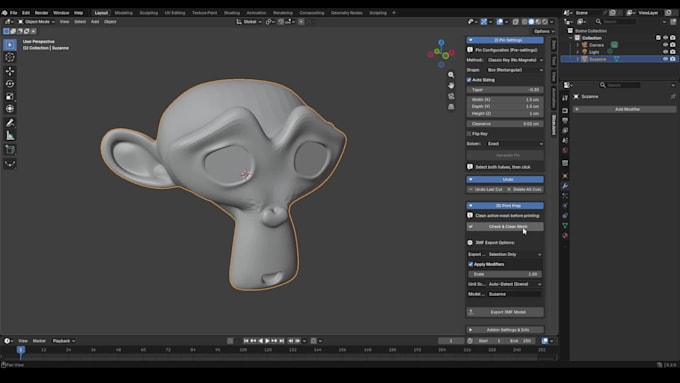The image size is (680, 383).
Task: Open the File menu
Action: [14, 13]
